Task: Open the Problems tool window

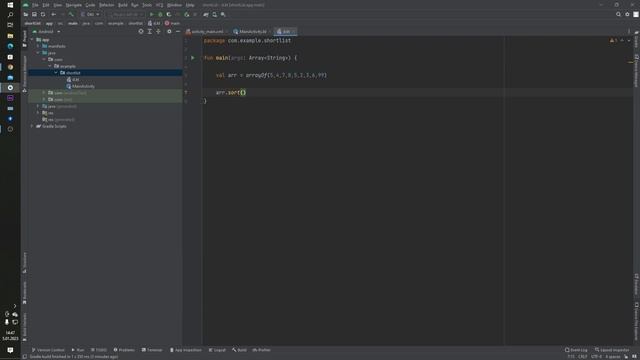Action: (x=124, y=350)
